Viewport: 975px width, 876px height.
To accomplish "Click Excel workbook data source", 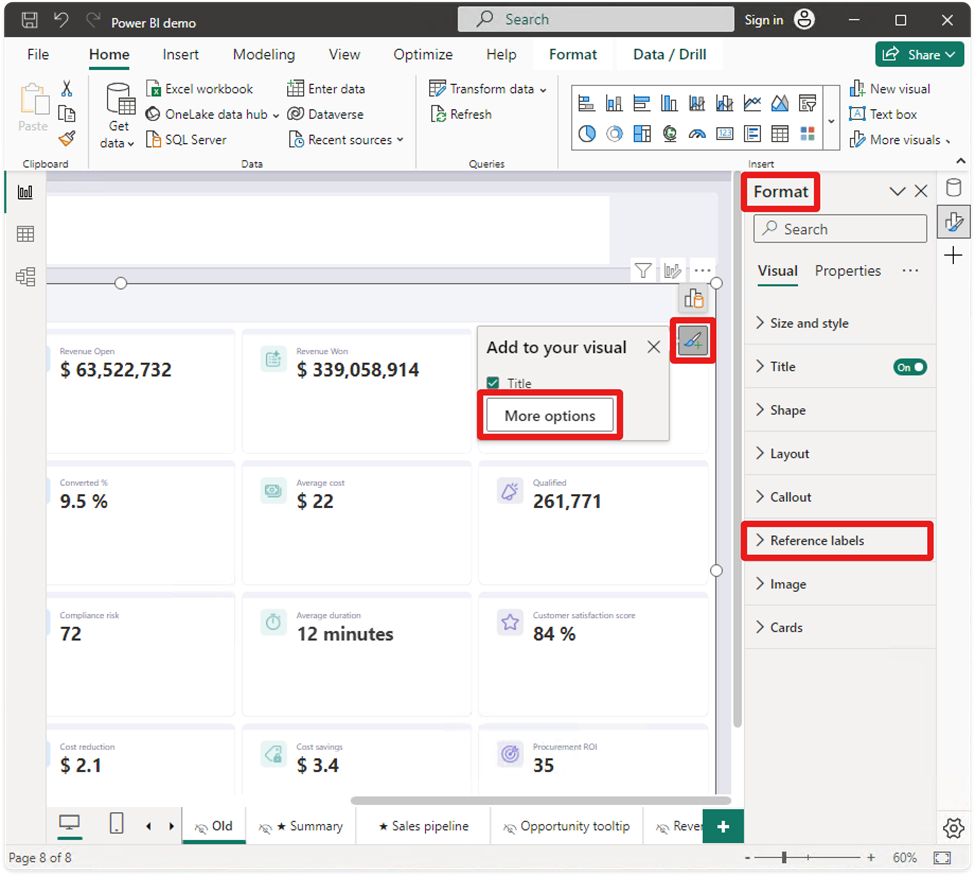I will [x=200, y=89].
